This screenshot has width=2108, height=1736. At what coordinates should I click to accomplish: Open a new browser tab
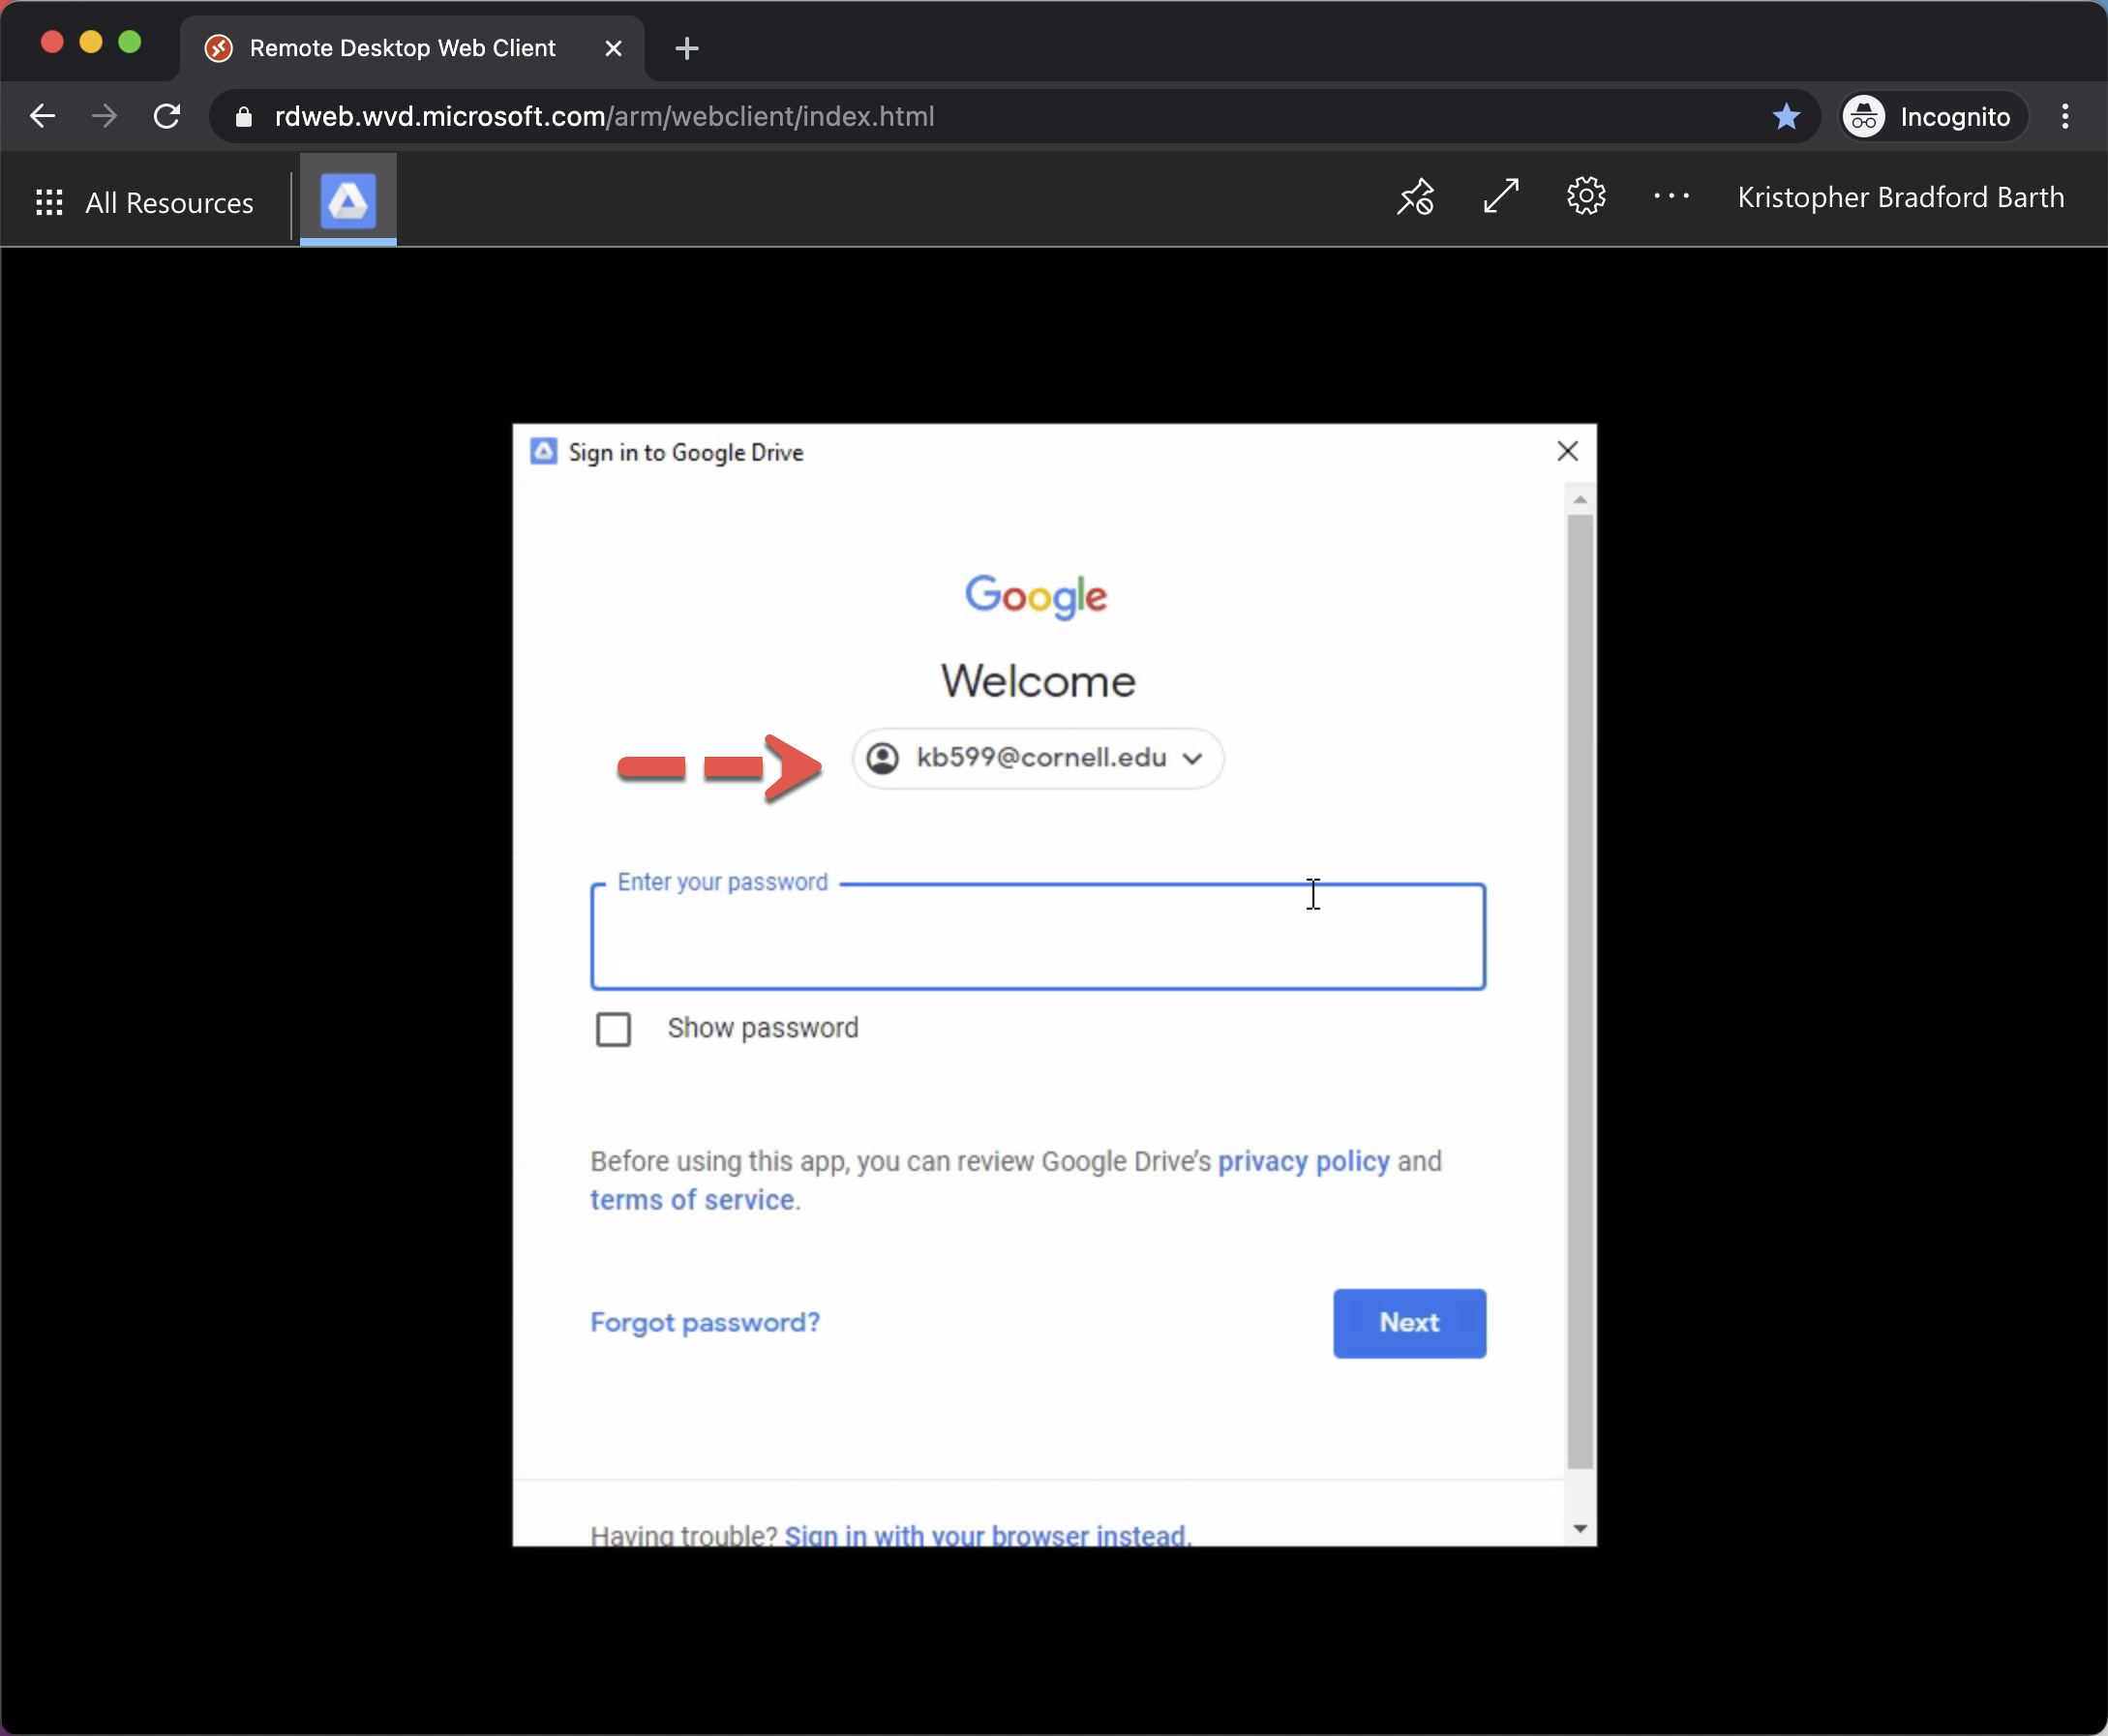pos(687,48)
